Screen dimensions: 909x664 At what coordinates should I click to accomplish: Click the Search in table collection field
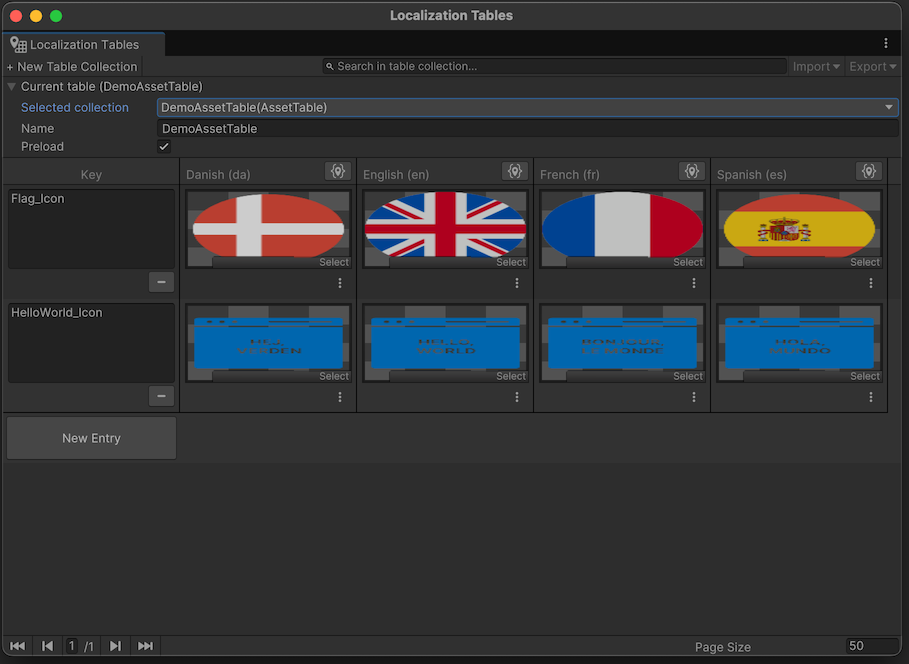pos(555,67)
